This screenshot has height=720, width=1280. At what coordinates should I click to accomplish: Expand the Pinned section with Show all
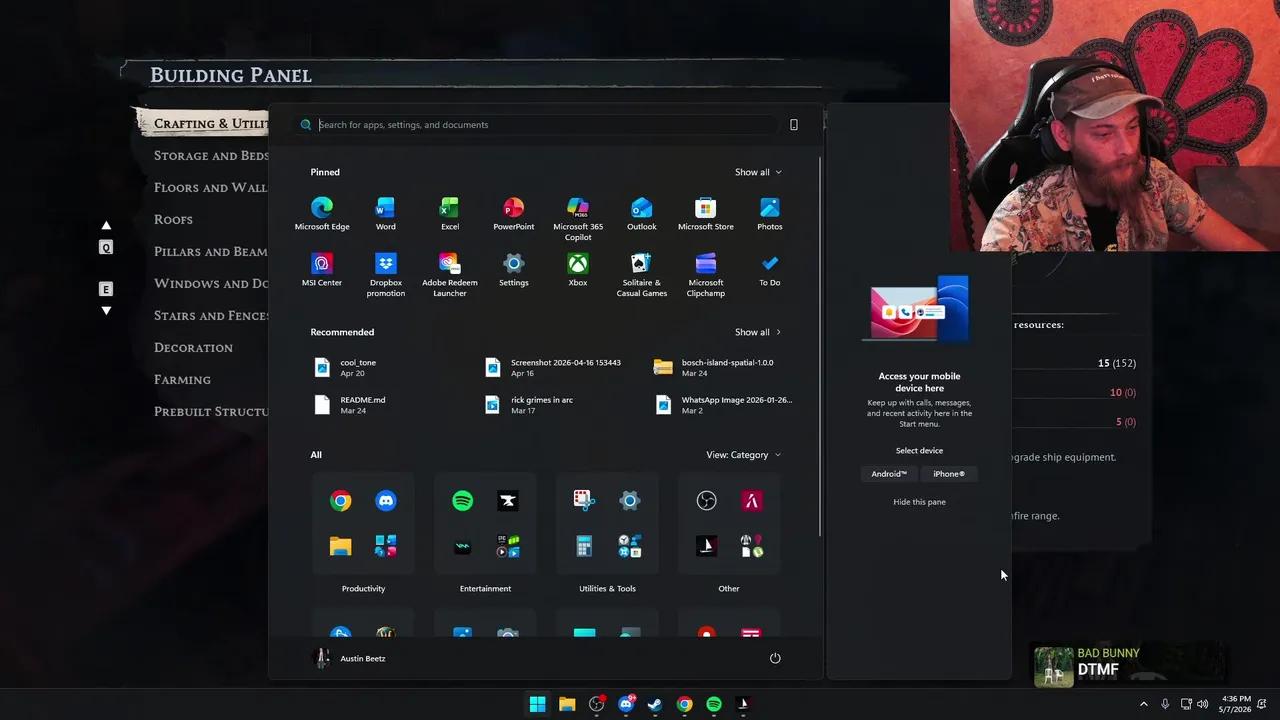click(758, 172)
